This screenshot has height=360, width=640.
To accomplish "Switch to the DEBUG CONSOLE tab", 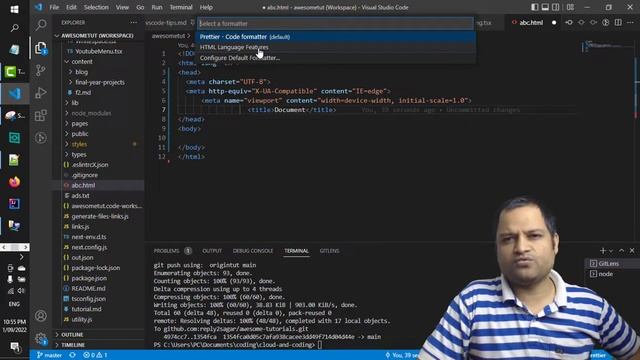I will click(253, 251).
